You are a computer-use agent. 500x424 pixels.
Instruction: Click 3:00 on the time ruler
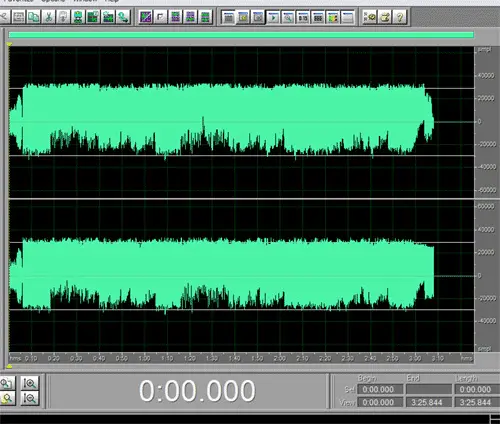(x=415, y=359)
